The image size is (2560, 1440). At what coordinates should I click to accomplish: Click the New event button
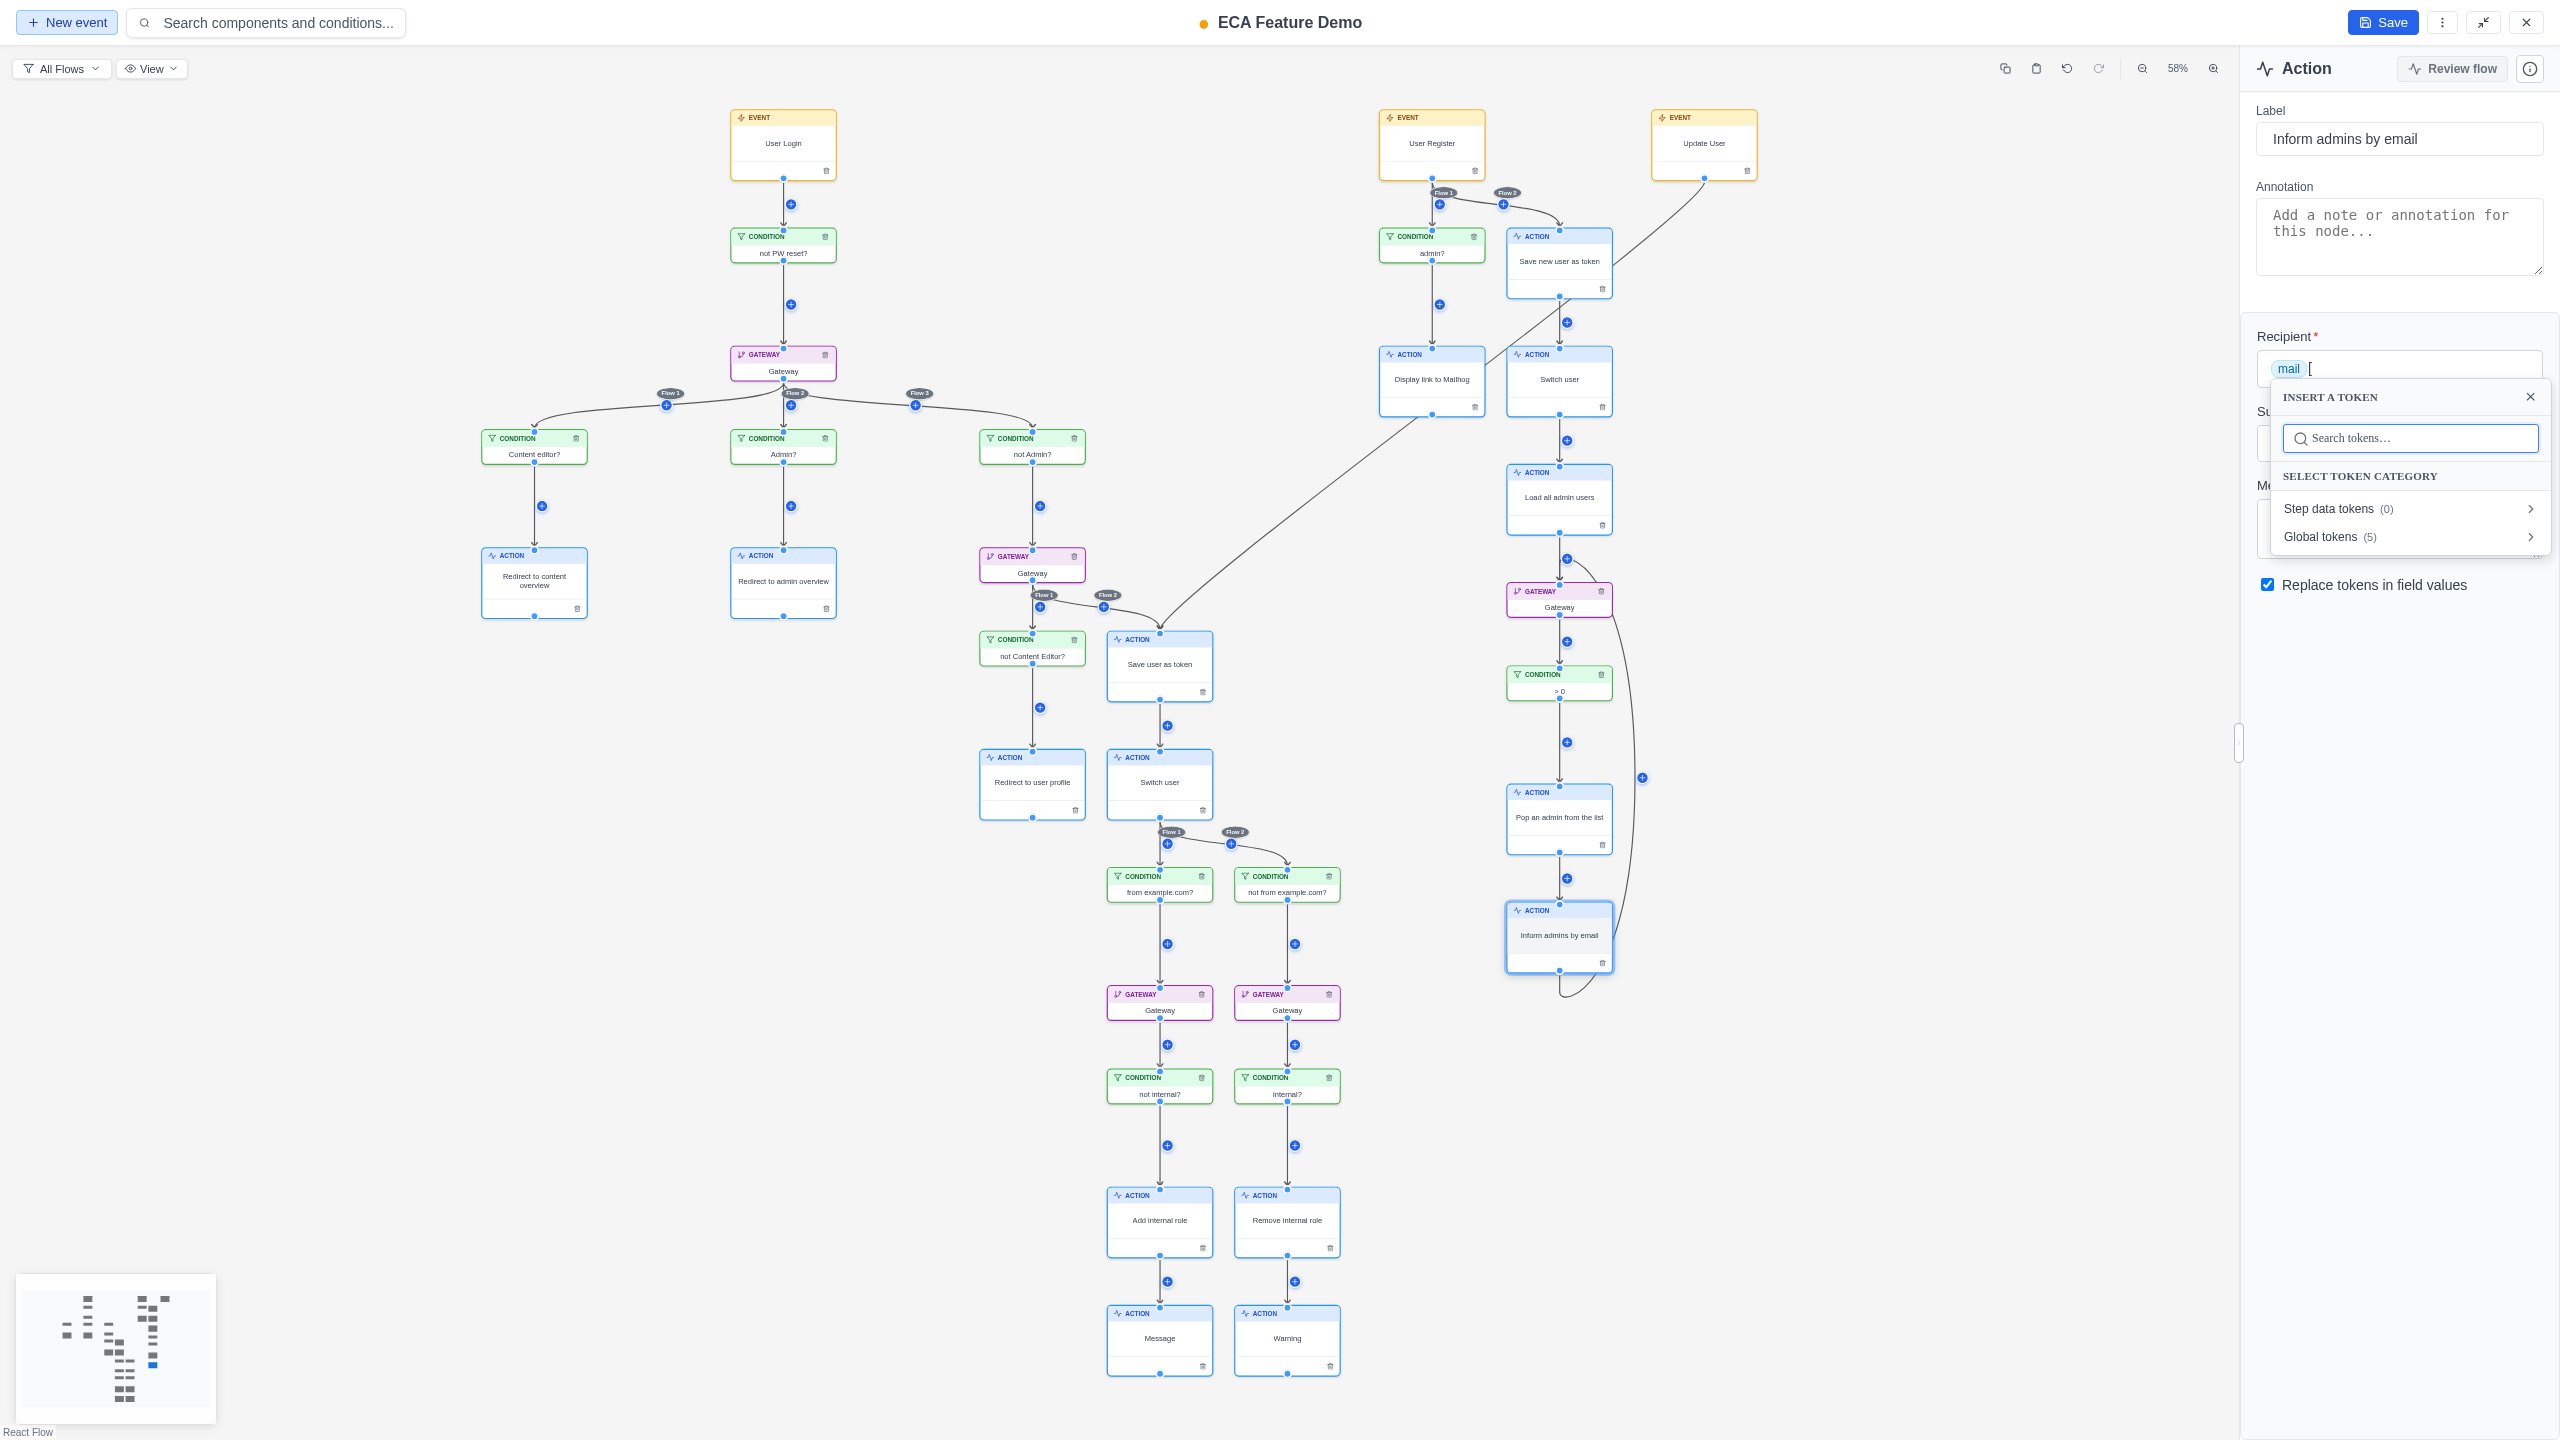[67, 23]
